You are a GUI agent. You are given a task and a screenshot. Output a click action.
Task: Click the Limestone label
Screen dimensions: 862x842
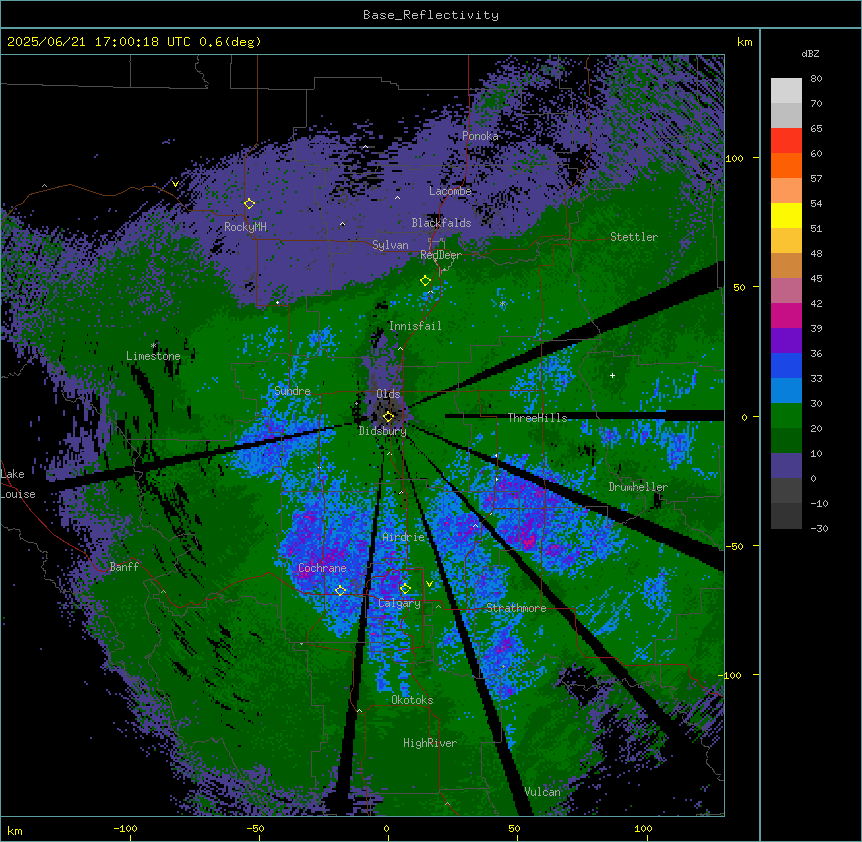click(153, 356)
